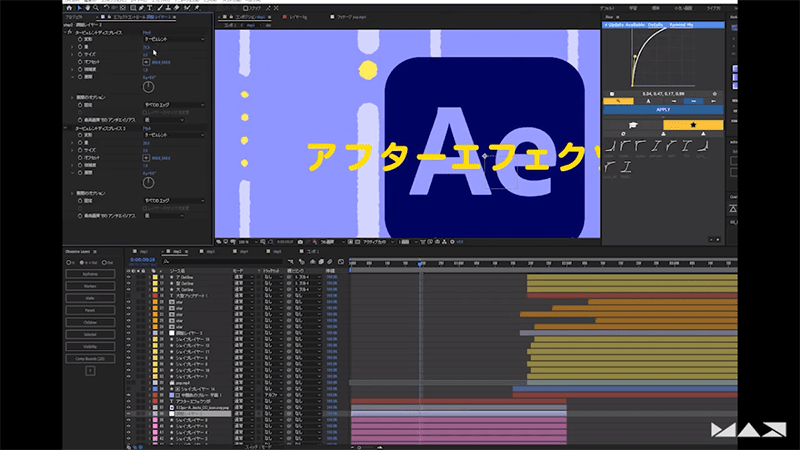
Task: Click the label color swatch of pop.mp4 layer
Action: click(x=155, y=383)
